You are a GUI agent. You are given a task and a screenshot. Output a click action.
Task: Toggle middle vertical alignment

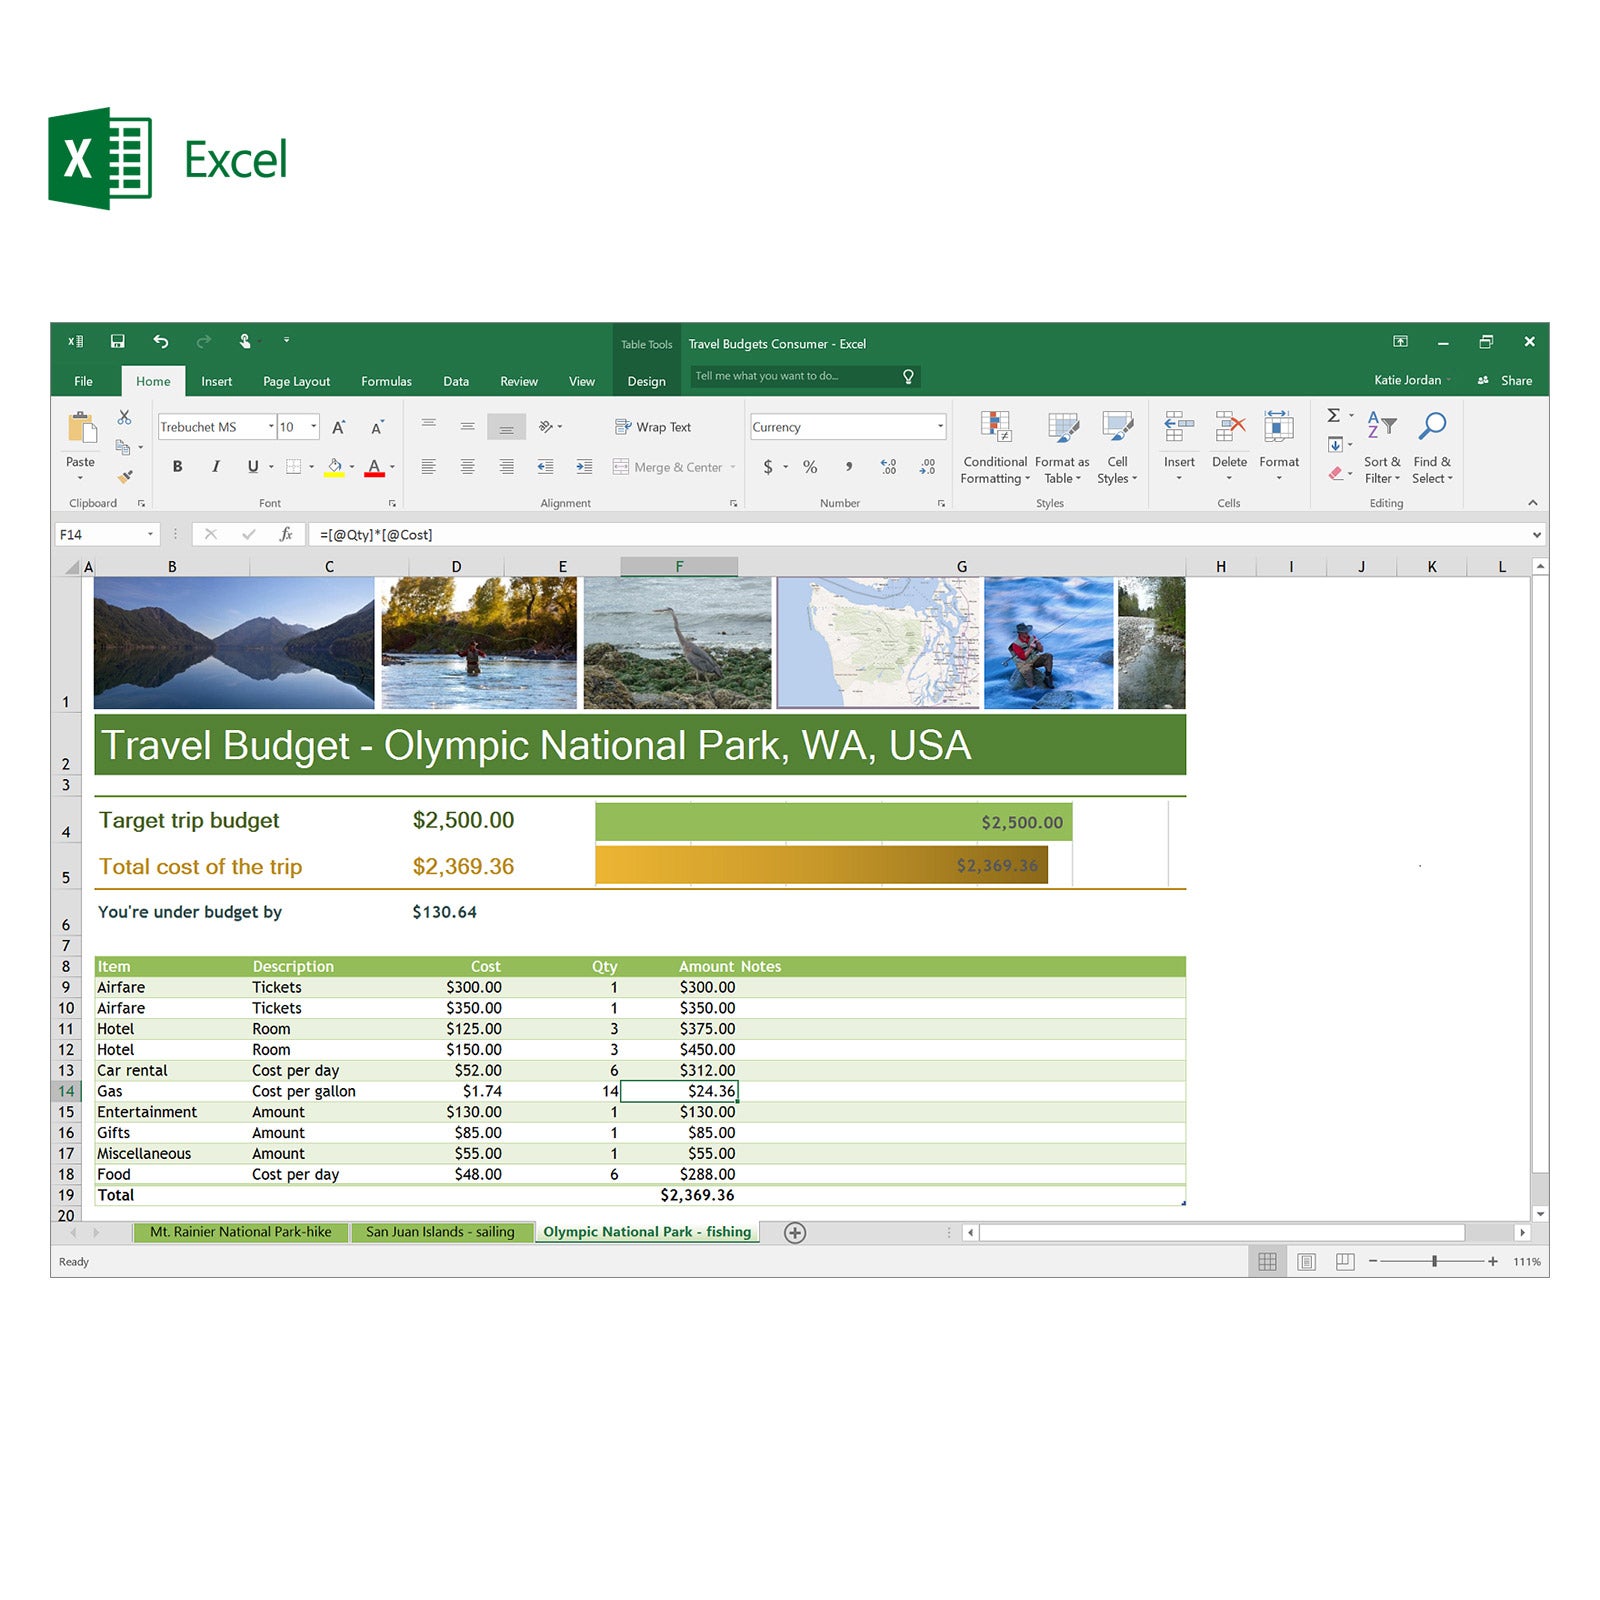pyautogui.click(x=467, y=427)
